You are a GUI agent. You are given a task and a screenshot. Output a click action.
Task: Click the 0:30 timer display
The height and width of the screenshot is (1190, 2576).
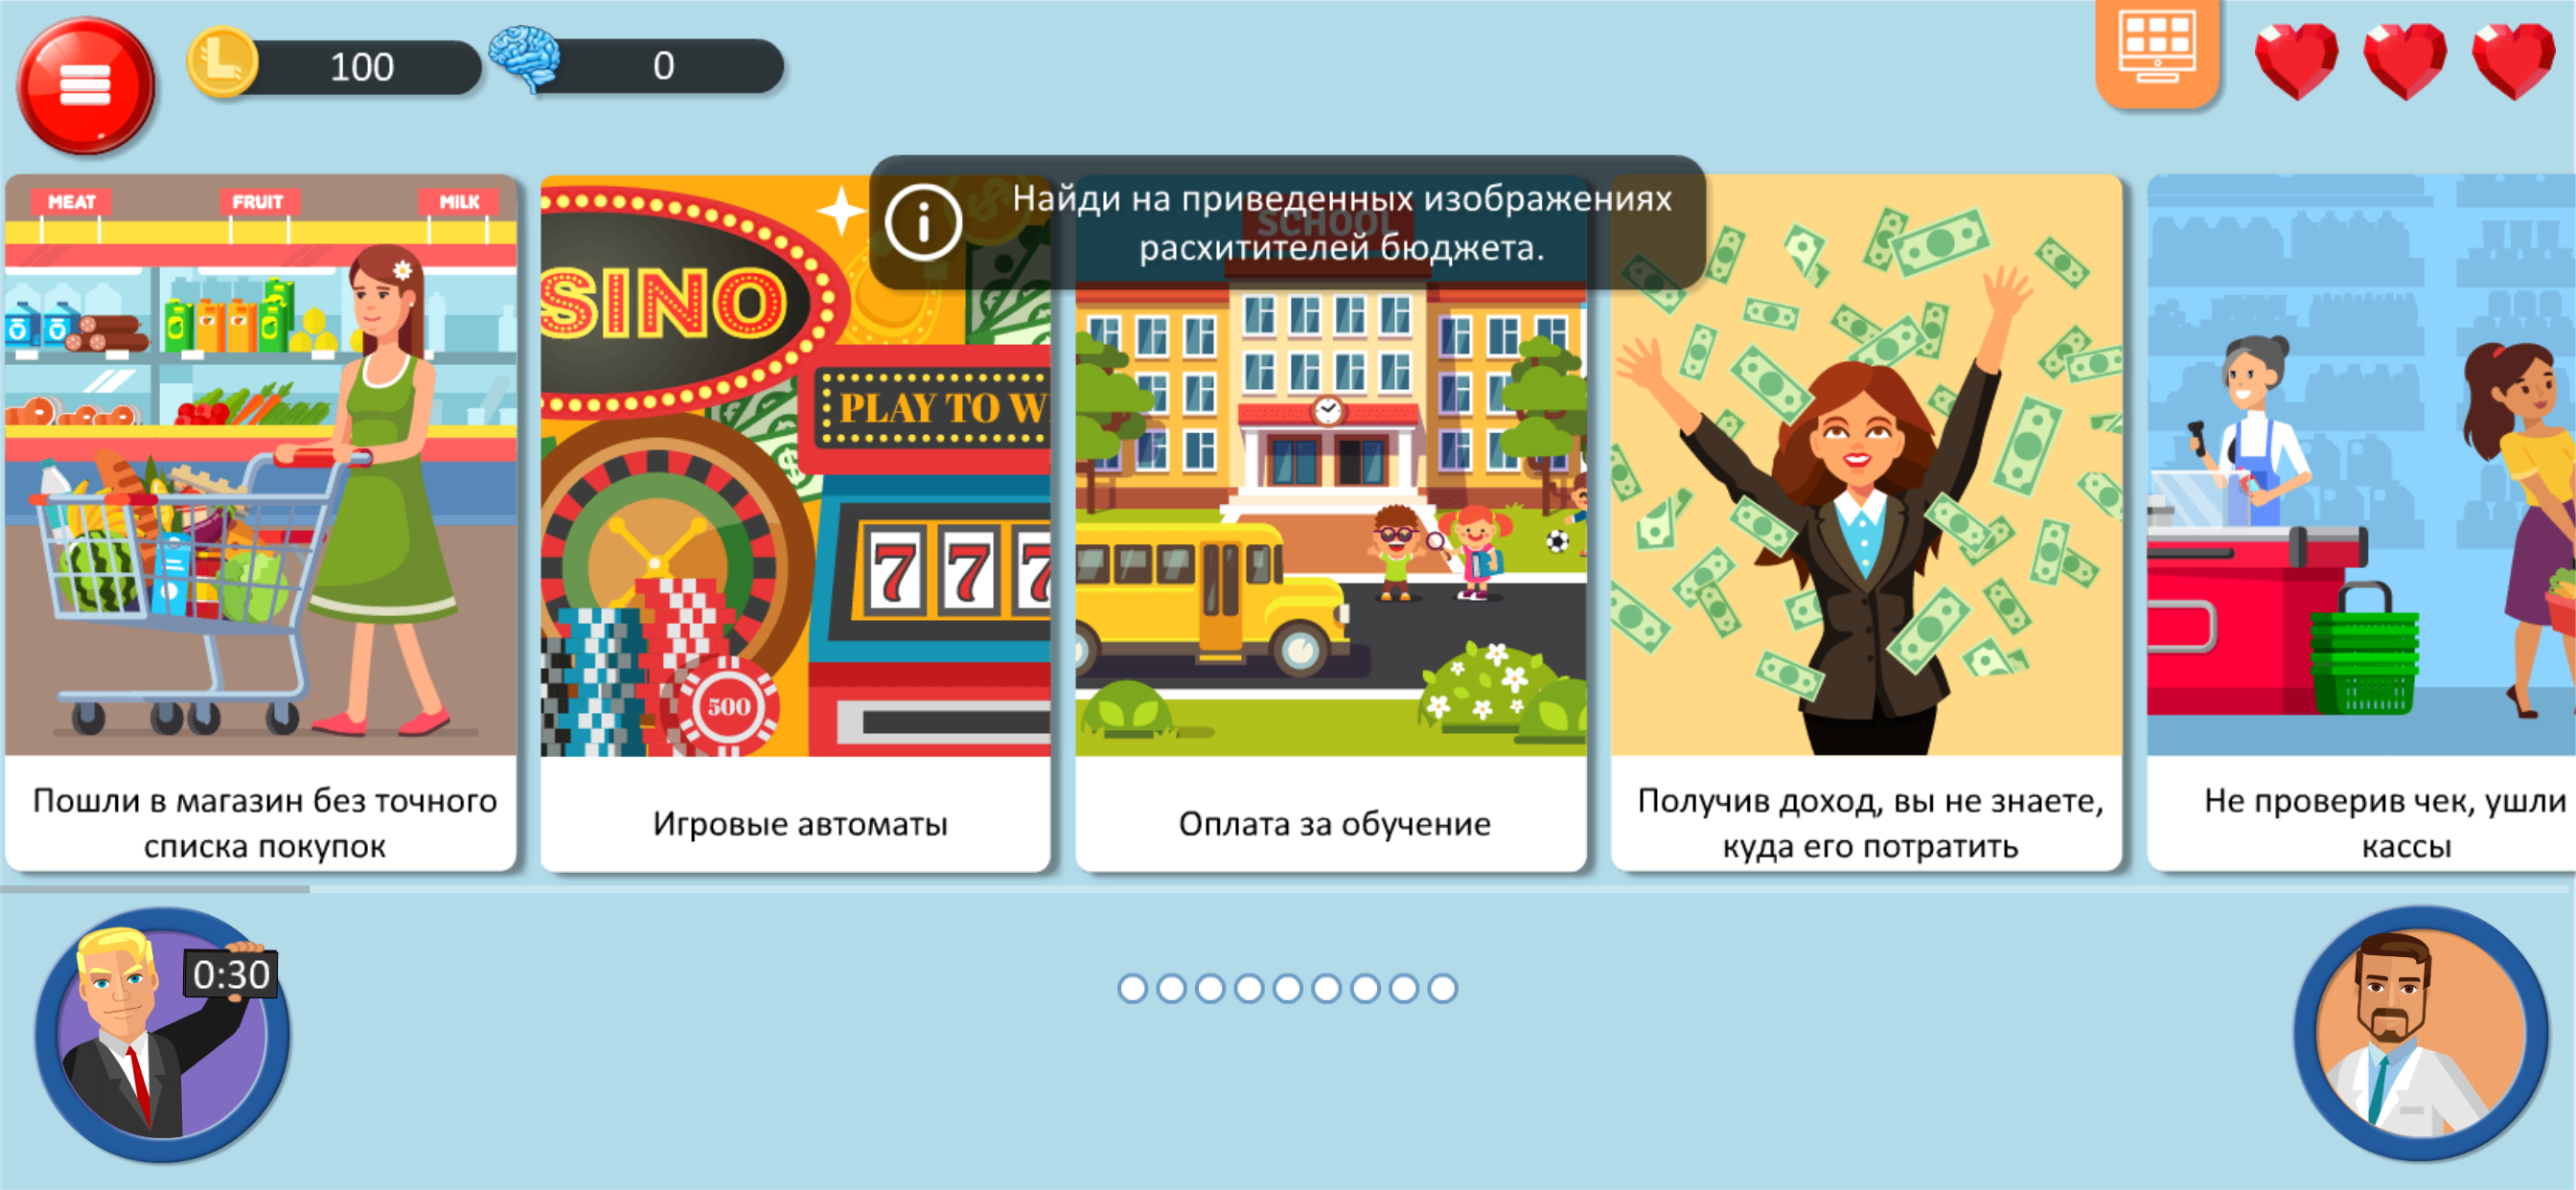click(x=231, y=974)
